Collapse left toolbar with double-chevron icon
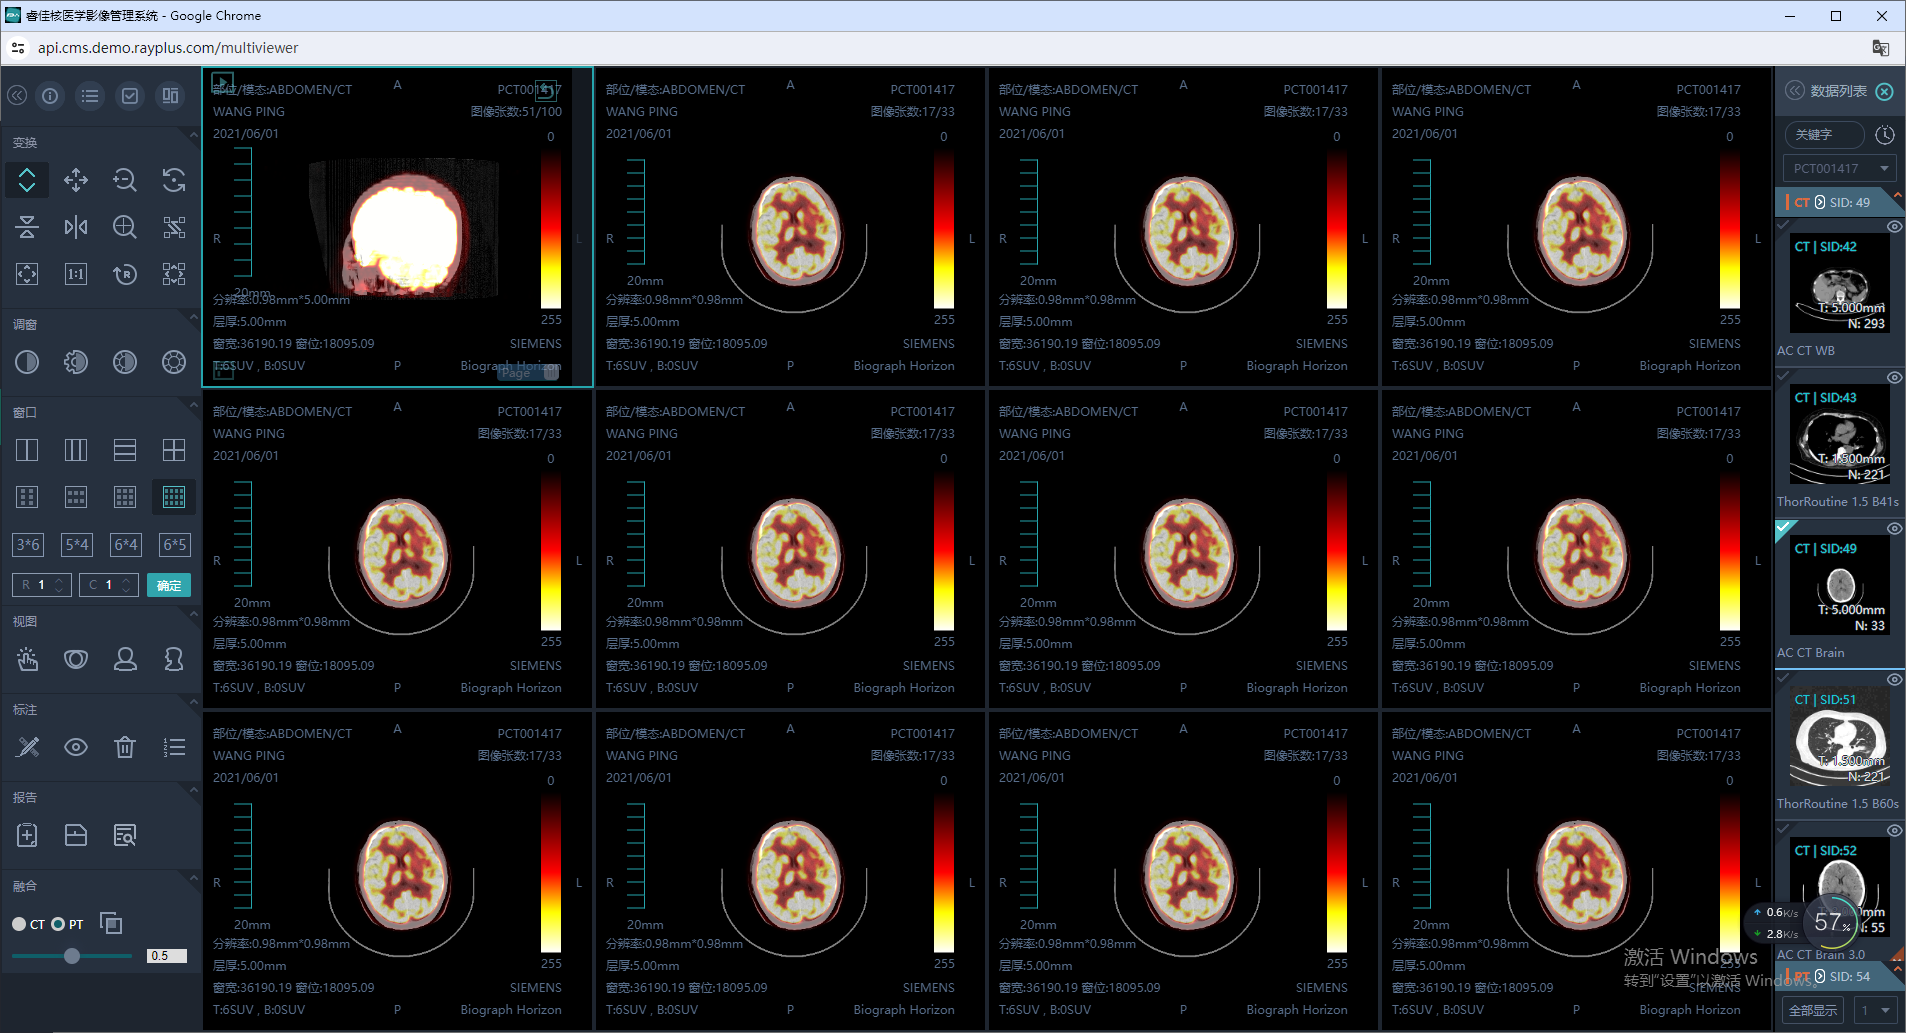Screen dimensions: 1906x1033 click(17, 96)
